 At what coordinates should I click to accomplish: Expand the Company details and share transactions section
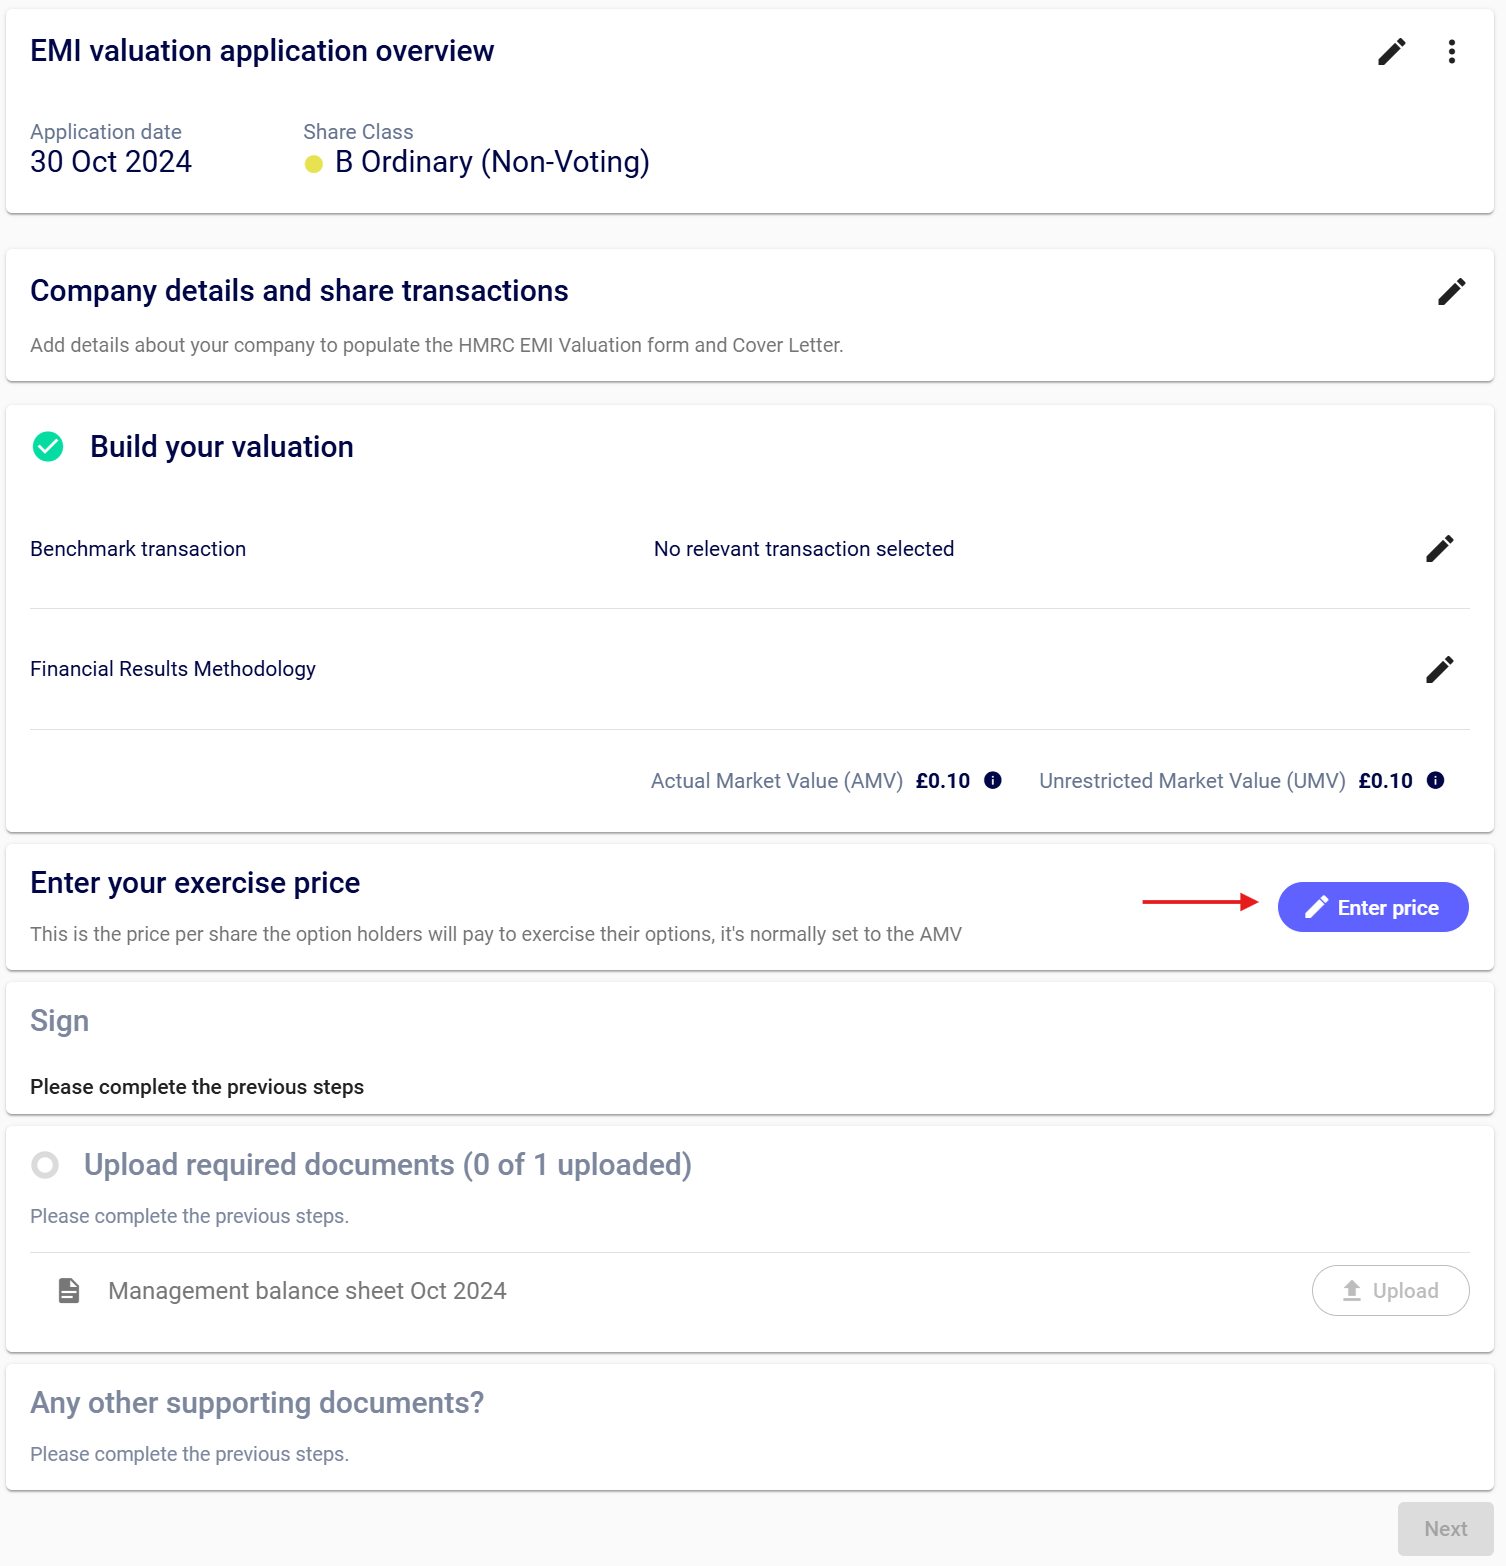299,291
